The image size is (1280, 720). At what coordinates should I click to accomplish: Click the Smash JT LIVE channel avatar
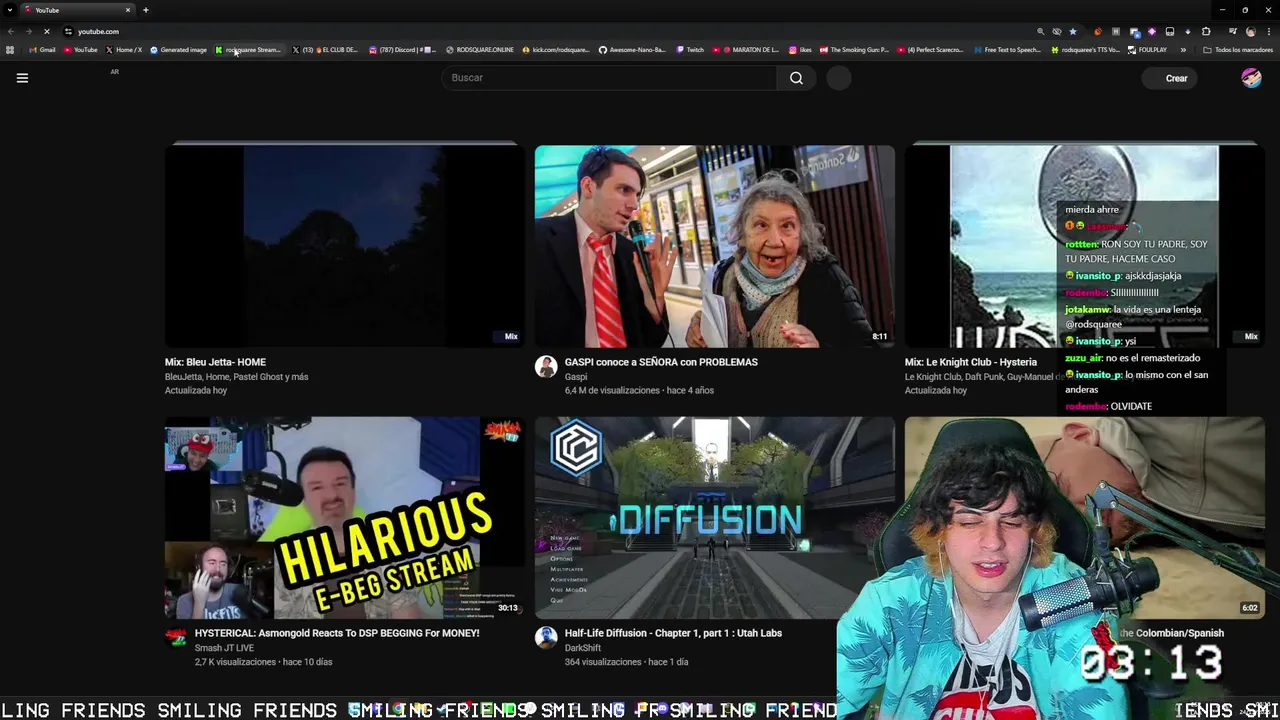tap(176, 638)
